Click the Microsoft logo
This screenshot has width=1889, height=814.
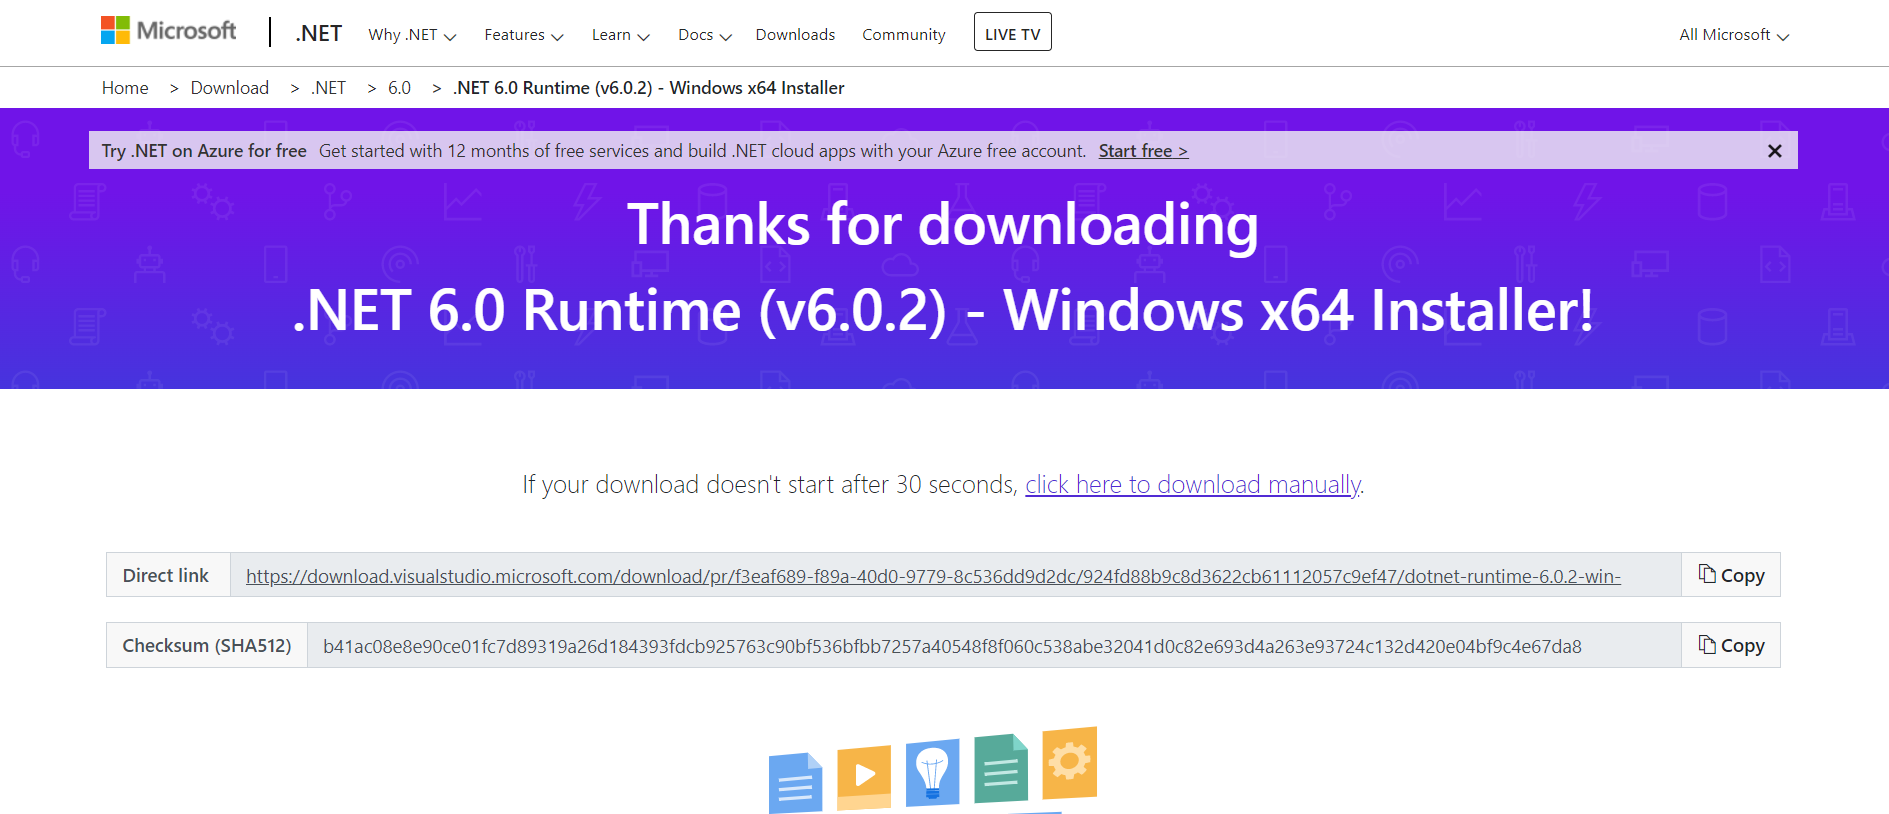(168, 31)
